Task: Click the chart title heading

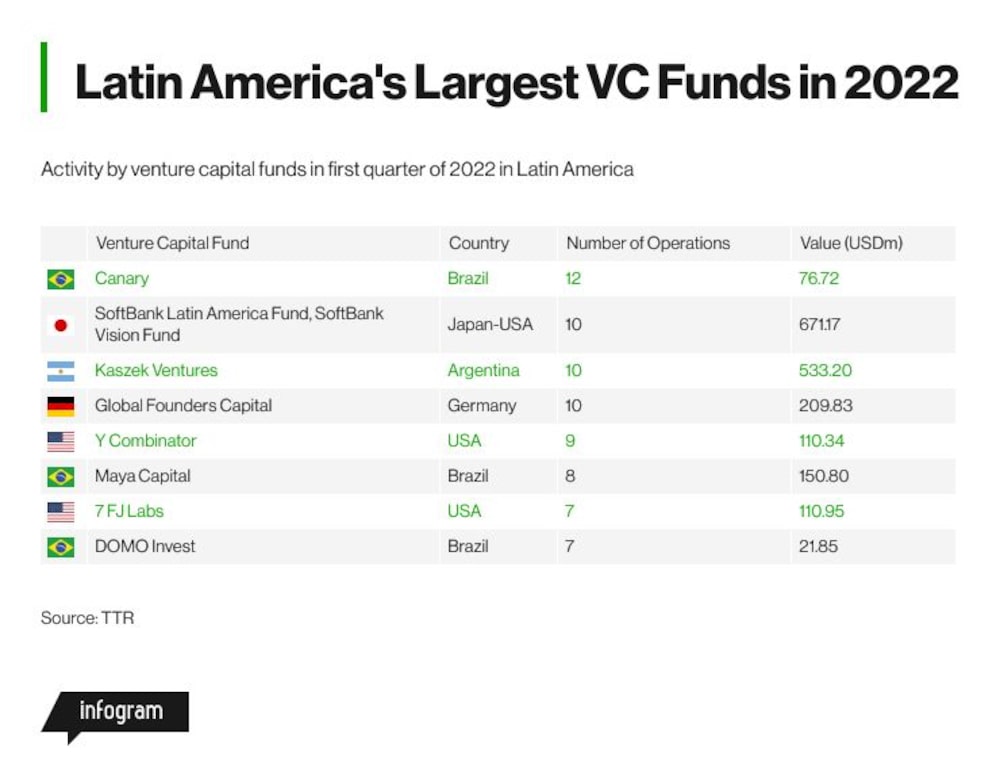Action: pyautogui.click(x=517, y=82)
